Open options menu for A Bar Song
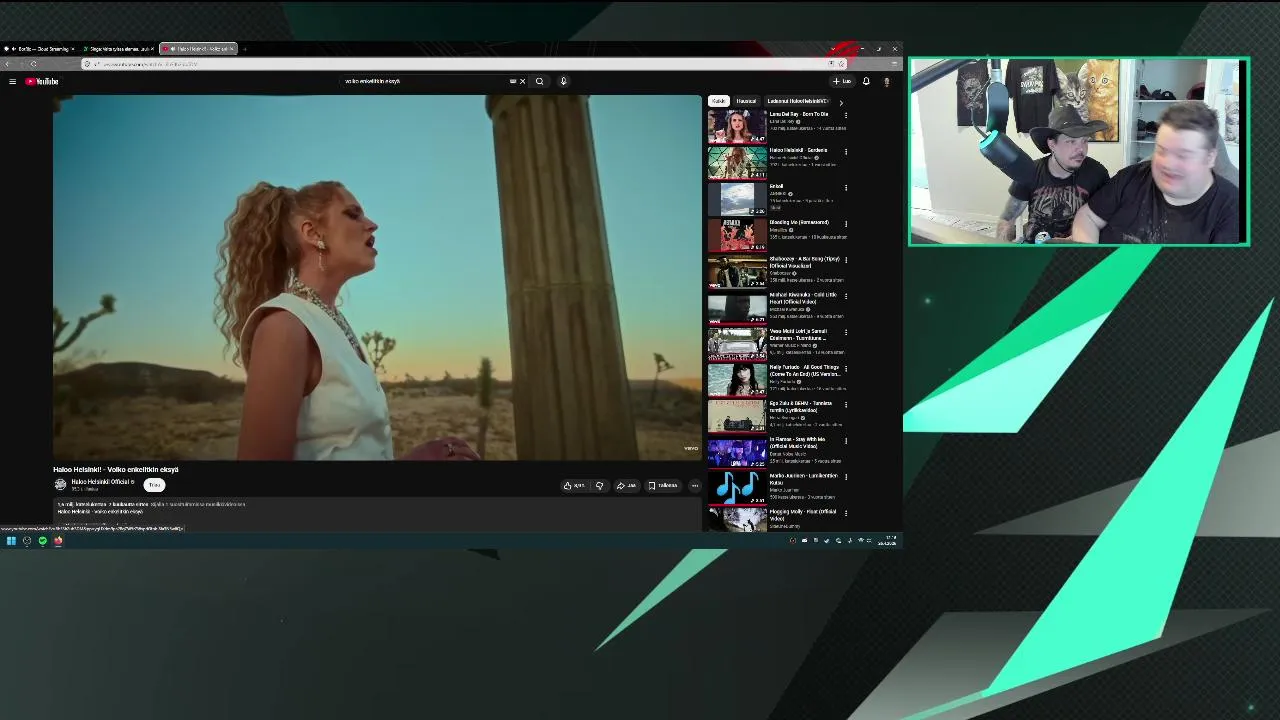Screen dimensions: 1280x720 pyautogui.click(x=846, y=259)
